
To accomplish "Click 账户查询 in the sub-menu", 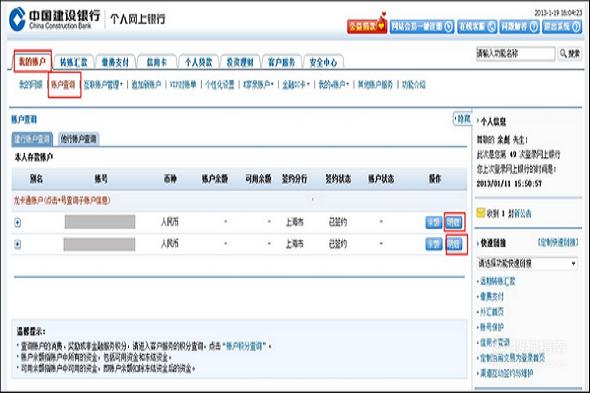I will tap(63, 85).
